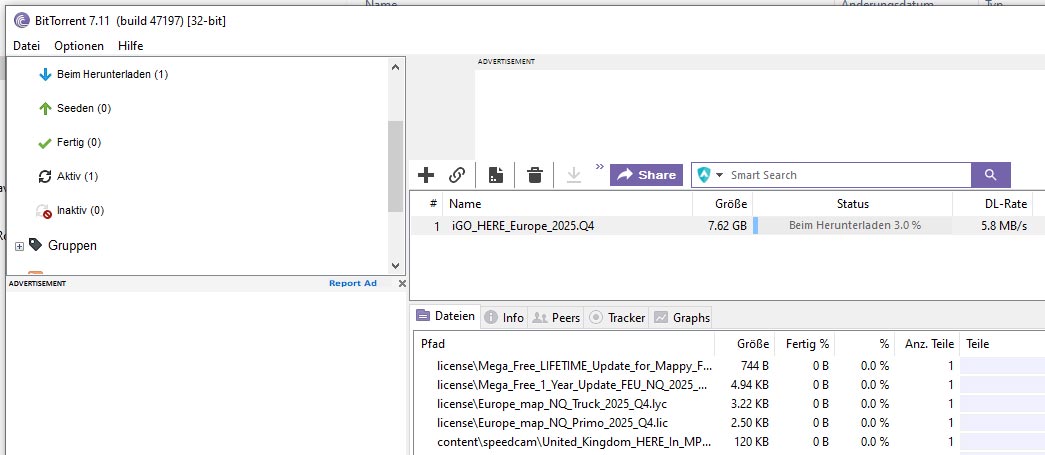The width and height of the screenshot is (1045, 455).
Task: Click the Add Torrent plus icon
Action: (x=426, y=175)
